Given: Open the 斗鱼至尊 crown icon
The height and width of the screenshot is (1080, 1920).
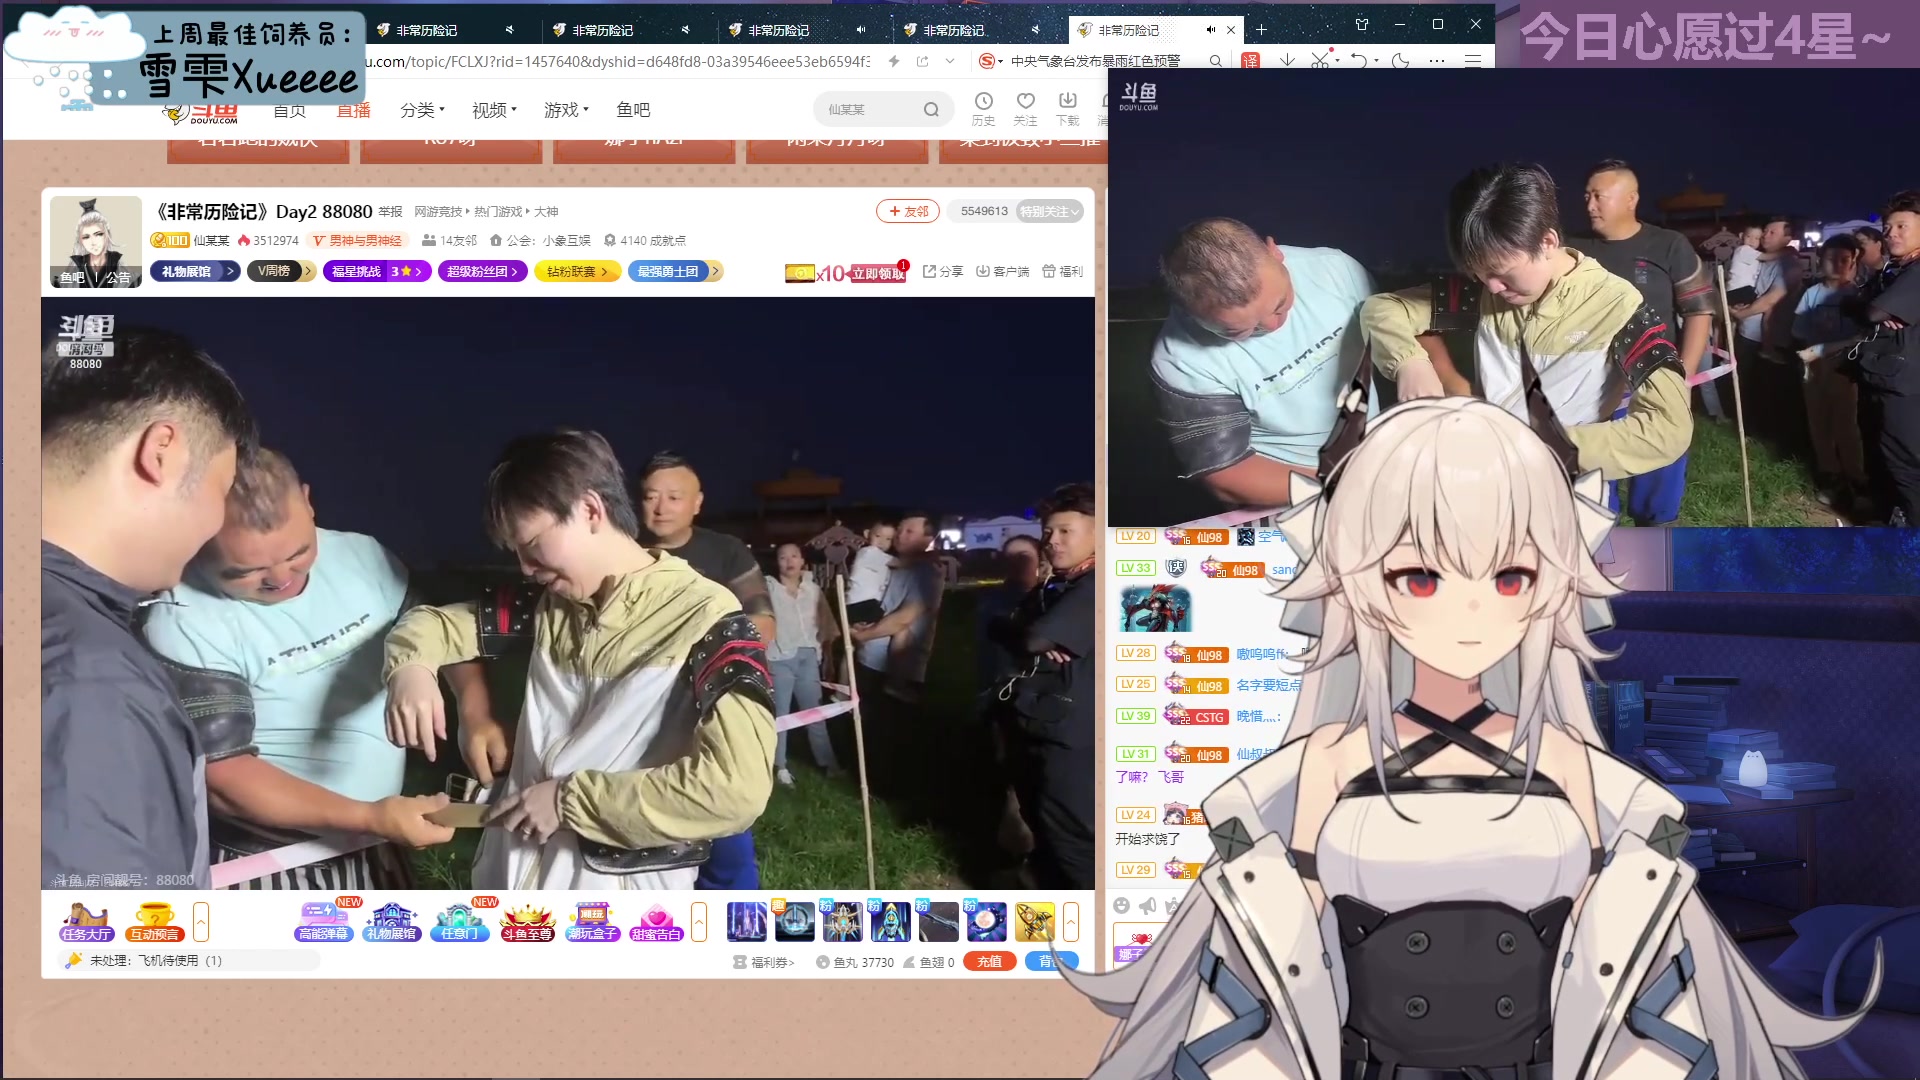Looking at the screenshot, I should 527,922.
